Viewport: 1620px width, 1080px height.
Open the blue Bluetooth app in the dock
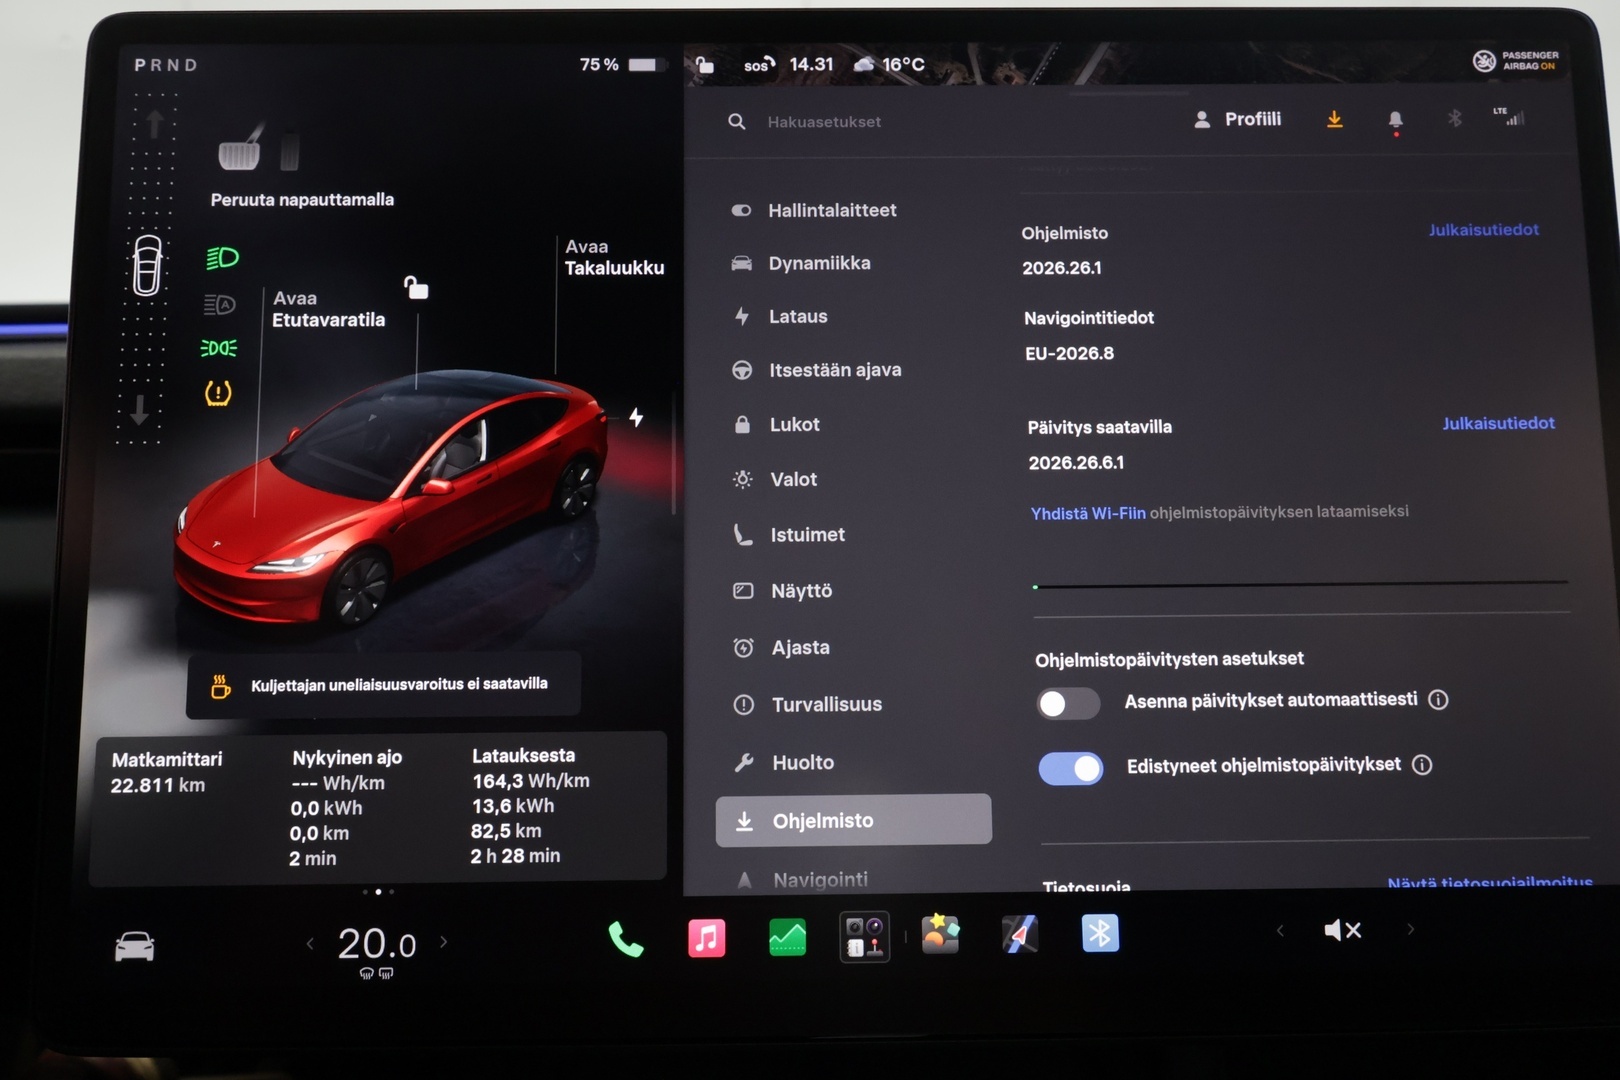click(x=1100, y=933)
